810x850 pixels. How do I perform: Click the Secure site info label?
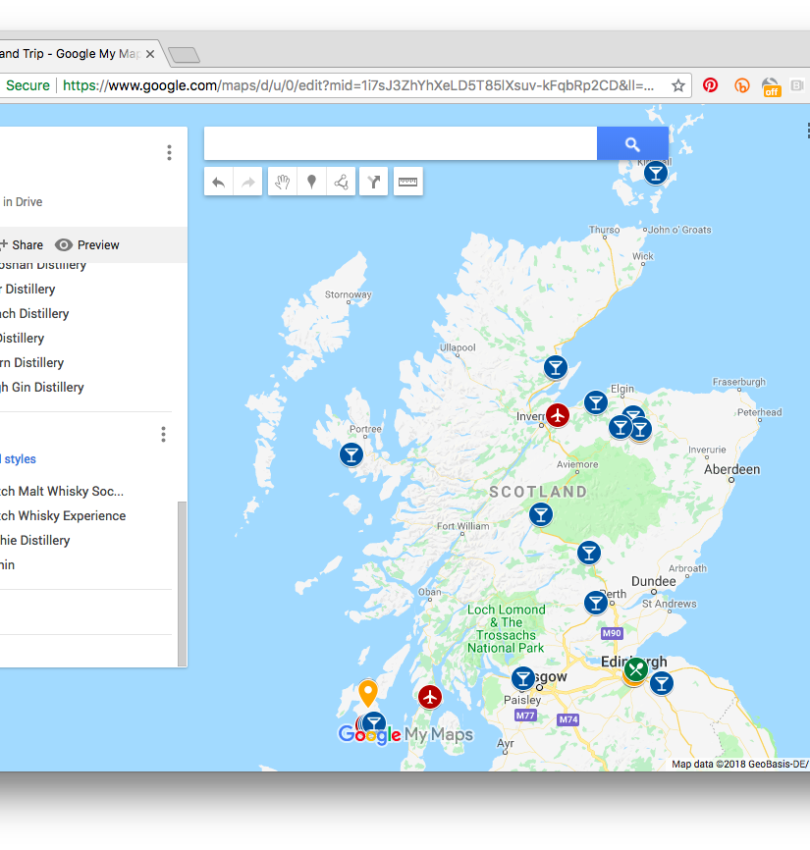point(27,86)
